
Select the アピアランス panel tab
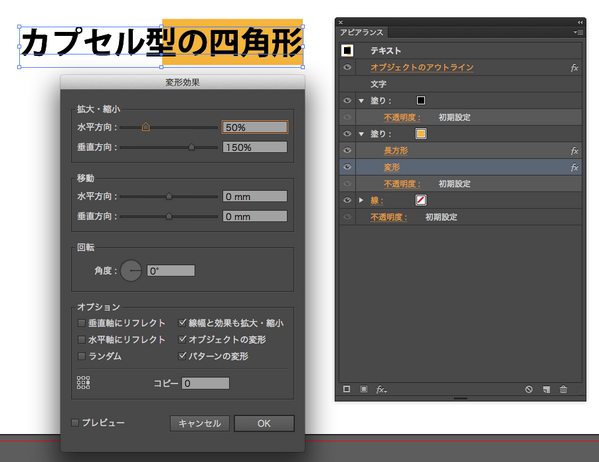(x=362, y=32)
